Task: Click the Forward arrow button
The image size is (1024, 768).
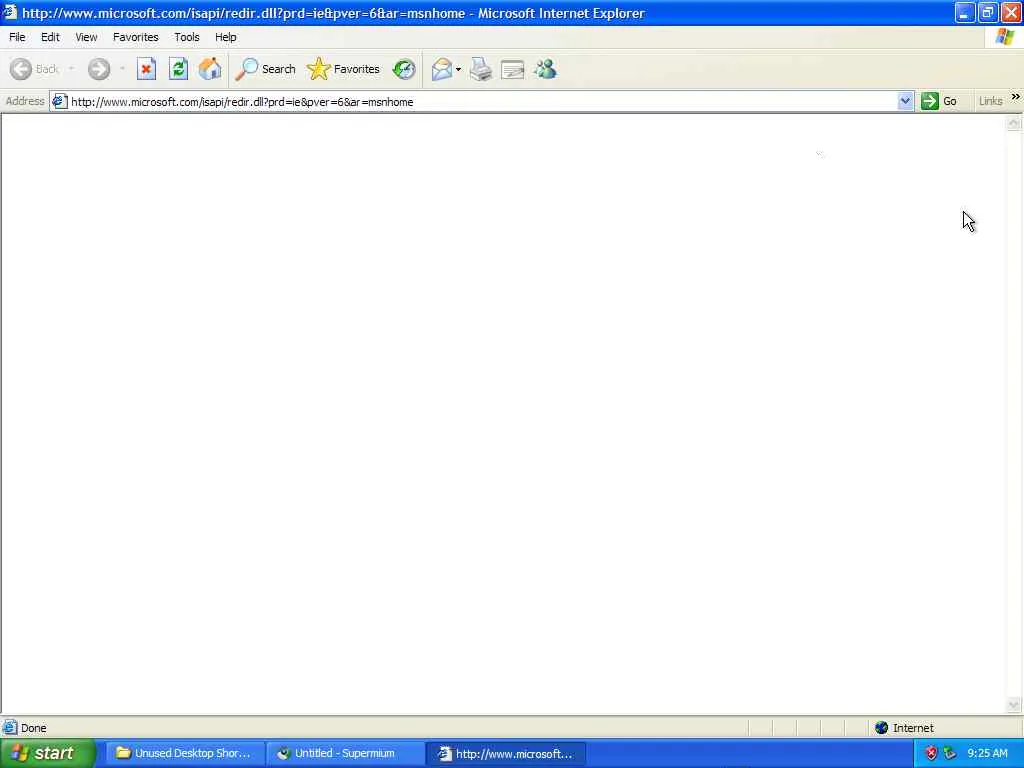Action: pos(99,69)
